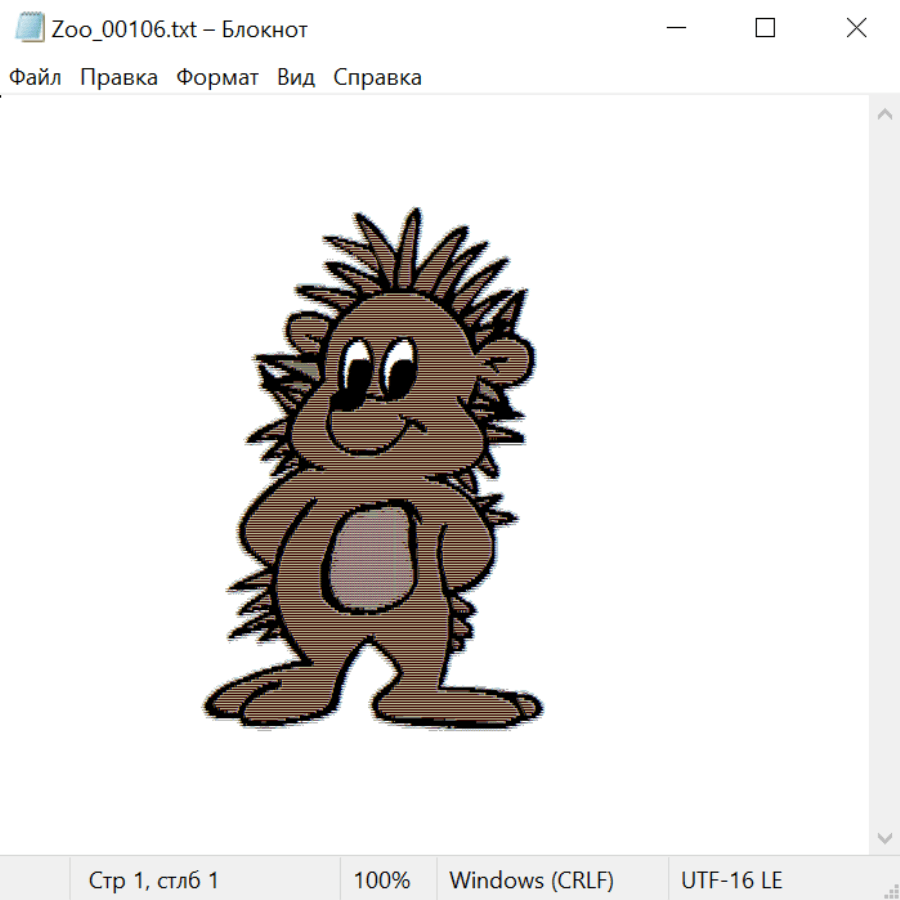Click the scroll up arrow

(x=884, y=114)
